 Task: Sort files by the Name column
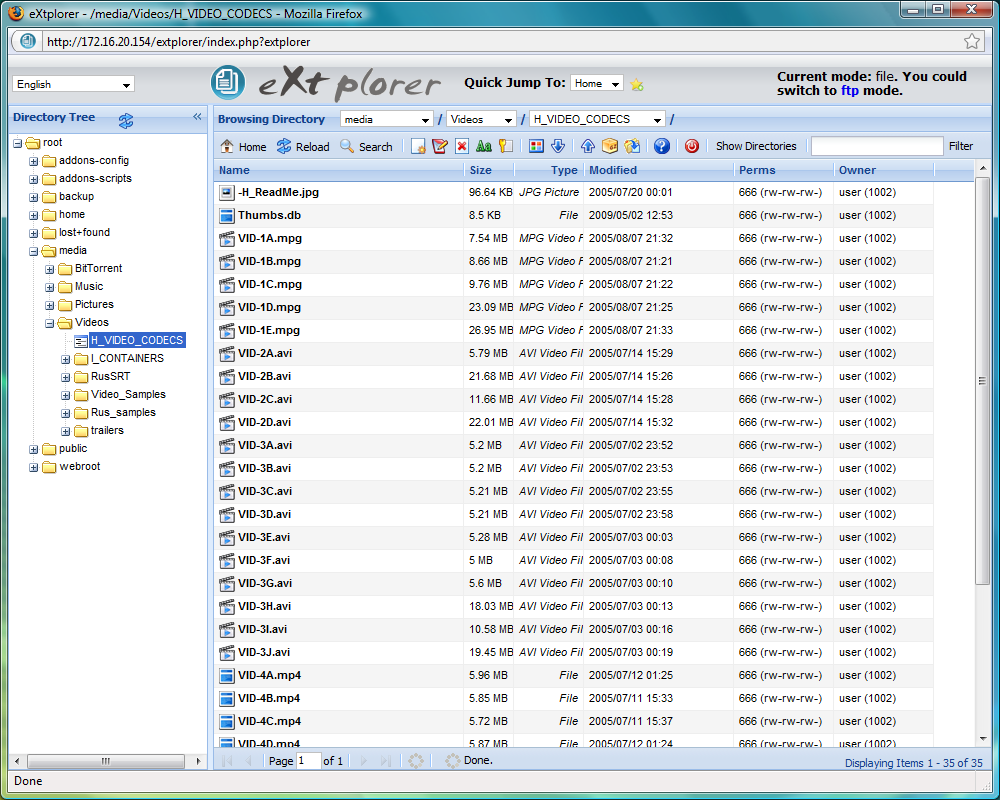tap(338, 170)
